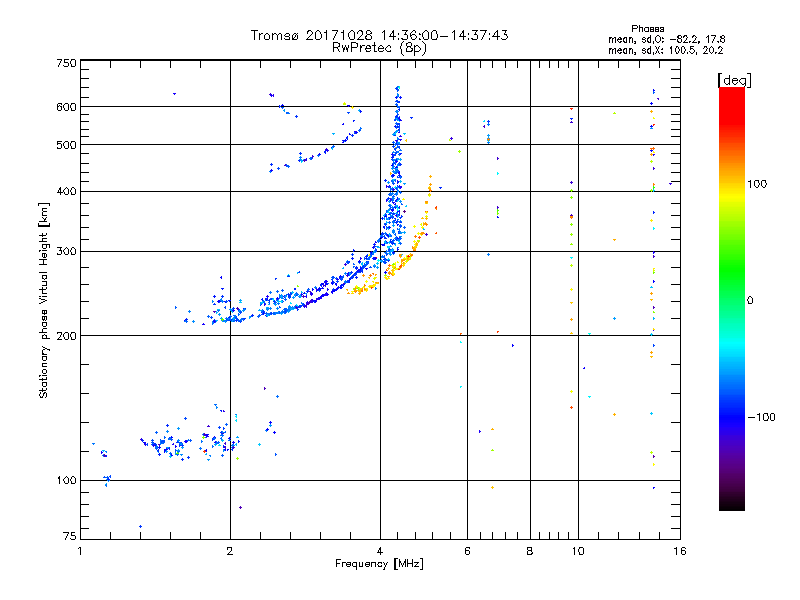Click the x-axis tick label '8'
This screenshot has width=800, height=600.
click(530, 551)
